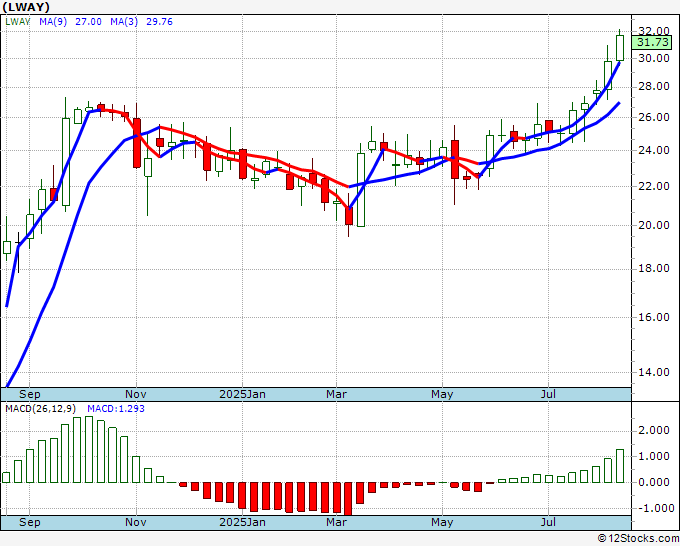
Task: Click the last green MACD histogram bar
Action: click(x=620, y=466)
